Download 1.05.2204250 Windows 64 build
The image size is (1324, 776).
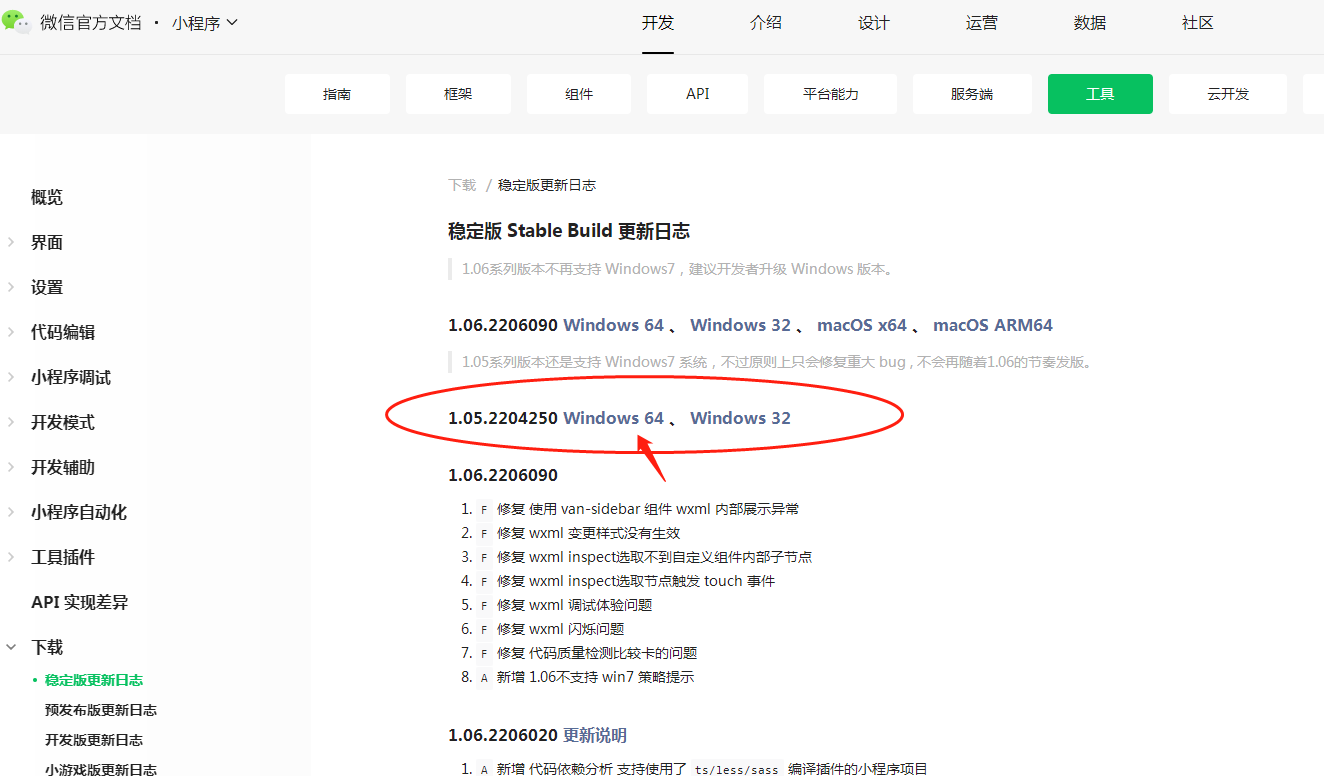pos(614,418)
